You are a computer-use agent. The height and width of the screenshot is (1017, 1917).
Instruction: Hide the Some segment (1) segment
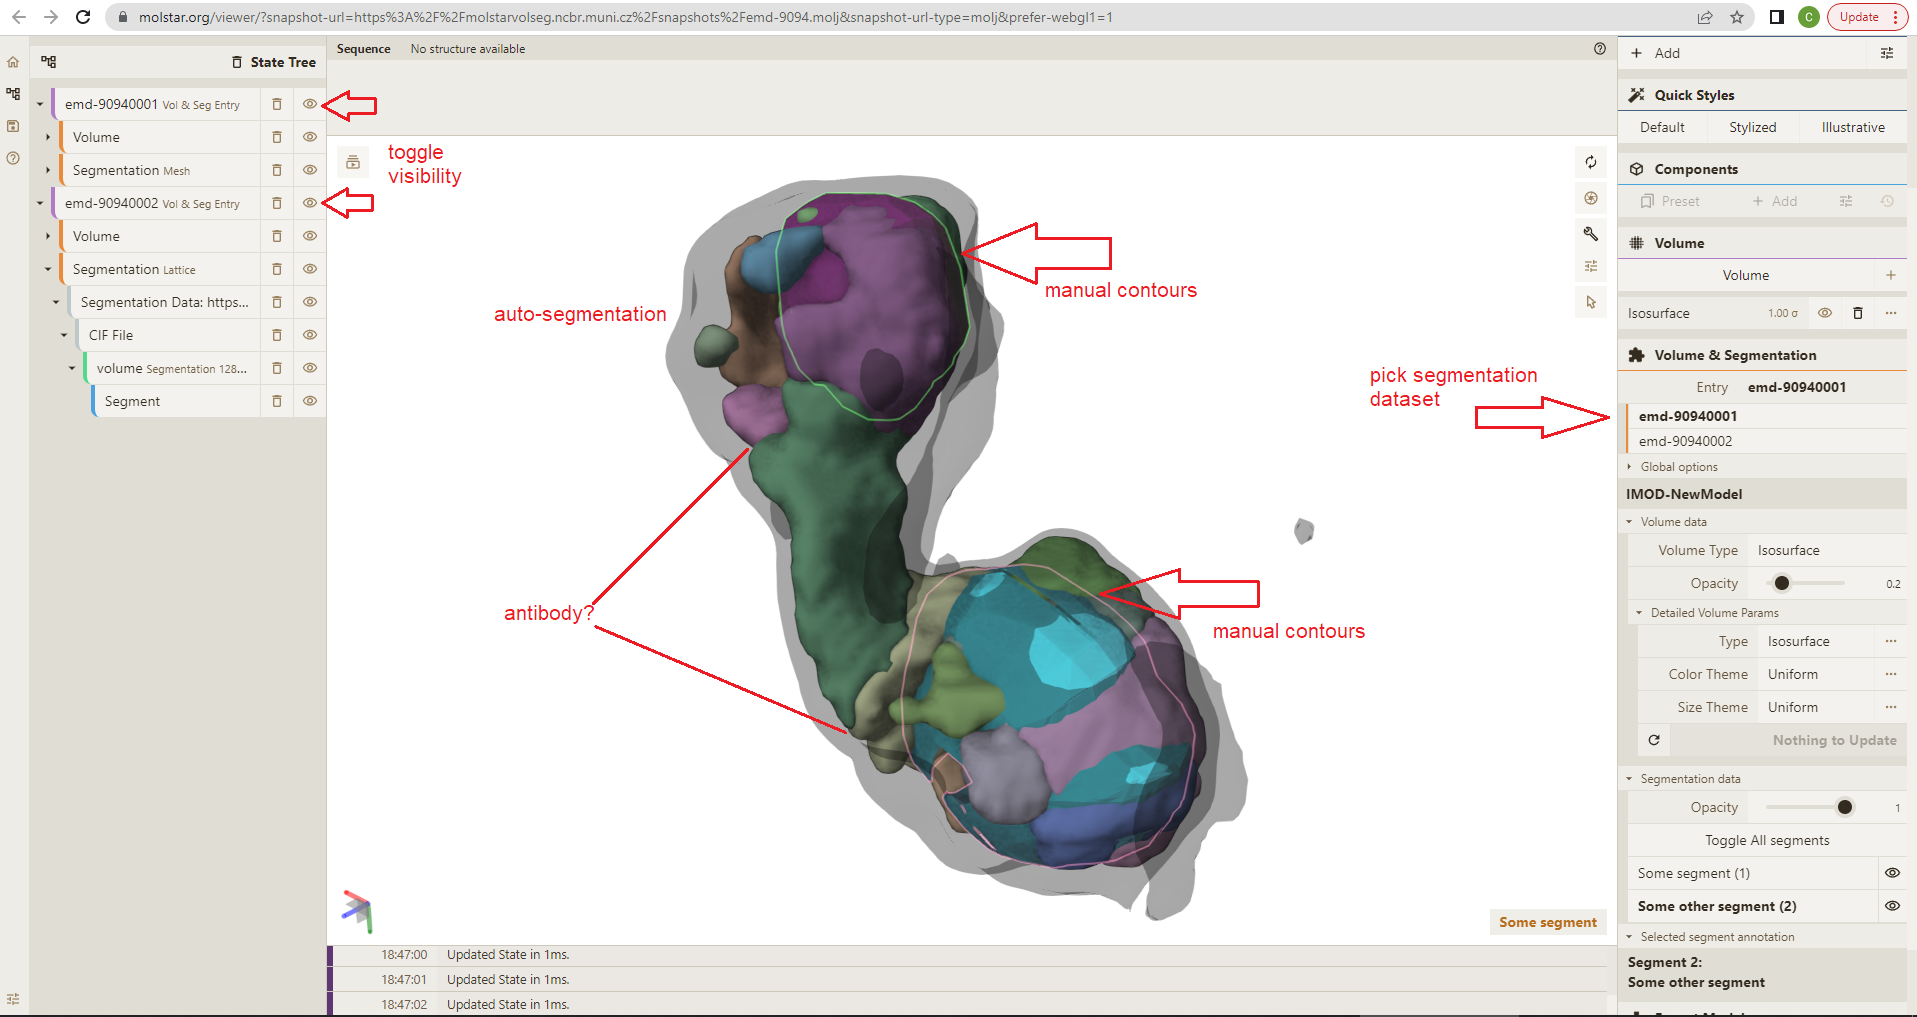coord(1891,873)
